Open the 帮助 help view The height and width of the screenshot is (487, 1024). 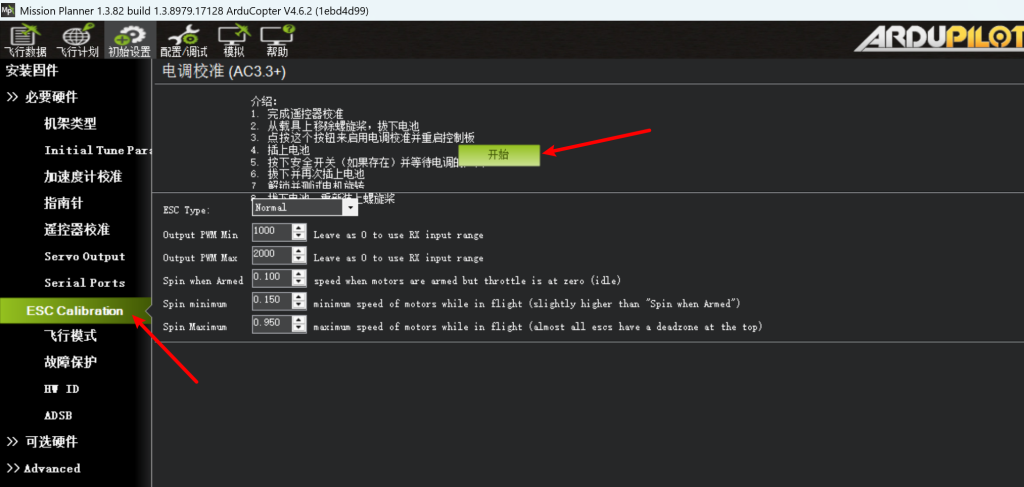click(277, 40)
